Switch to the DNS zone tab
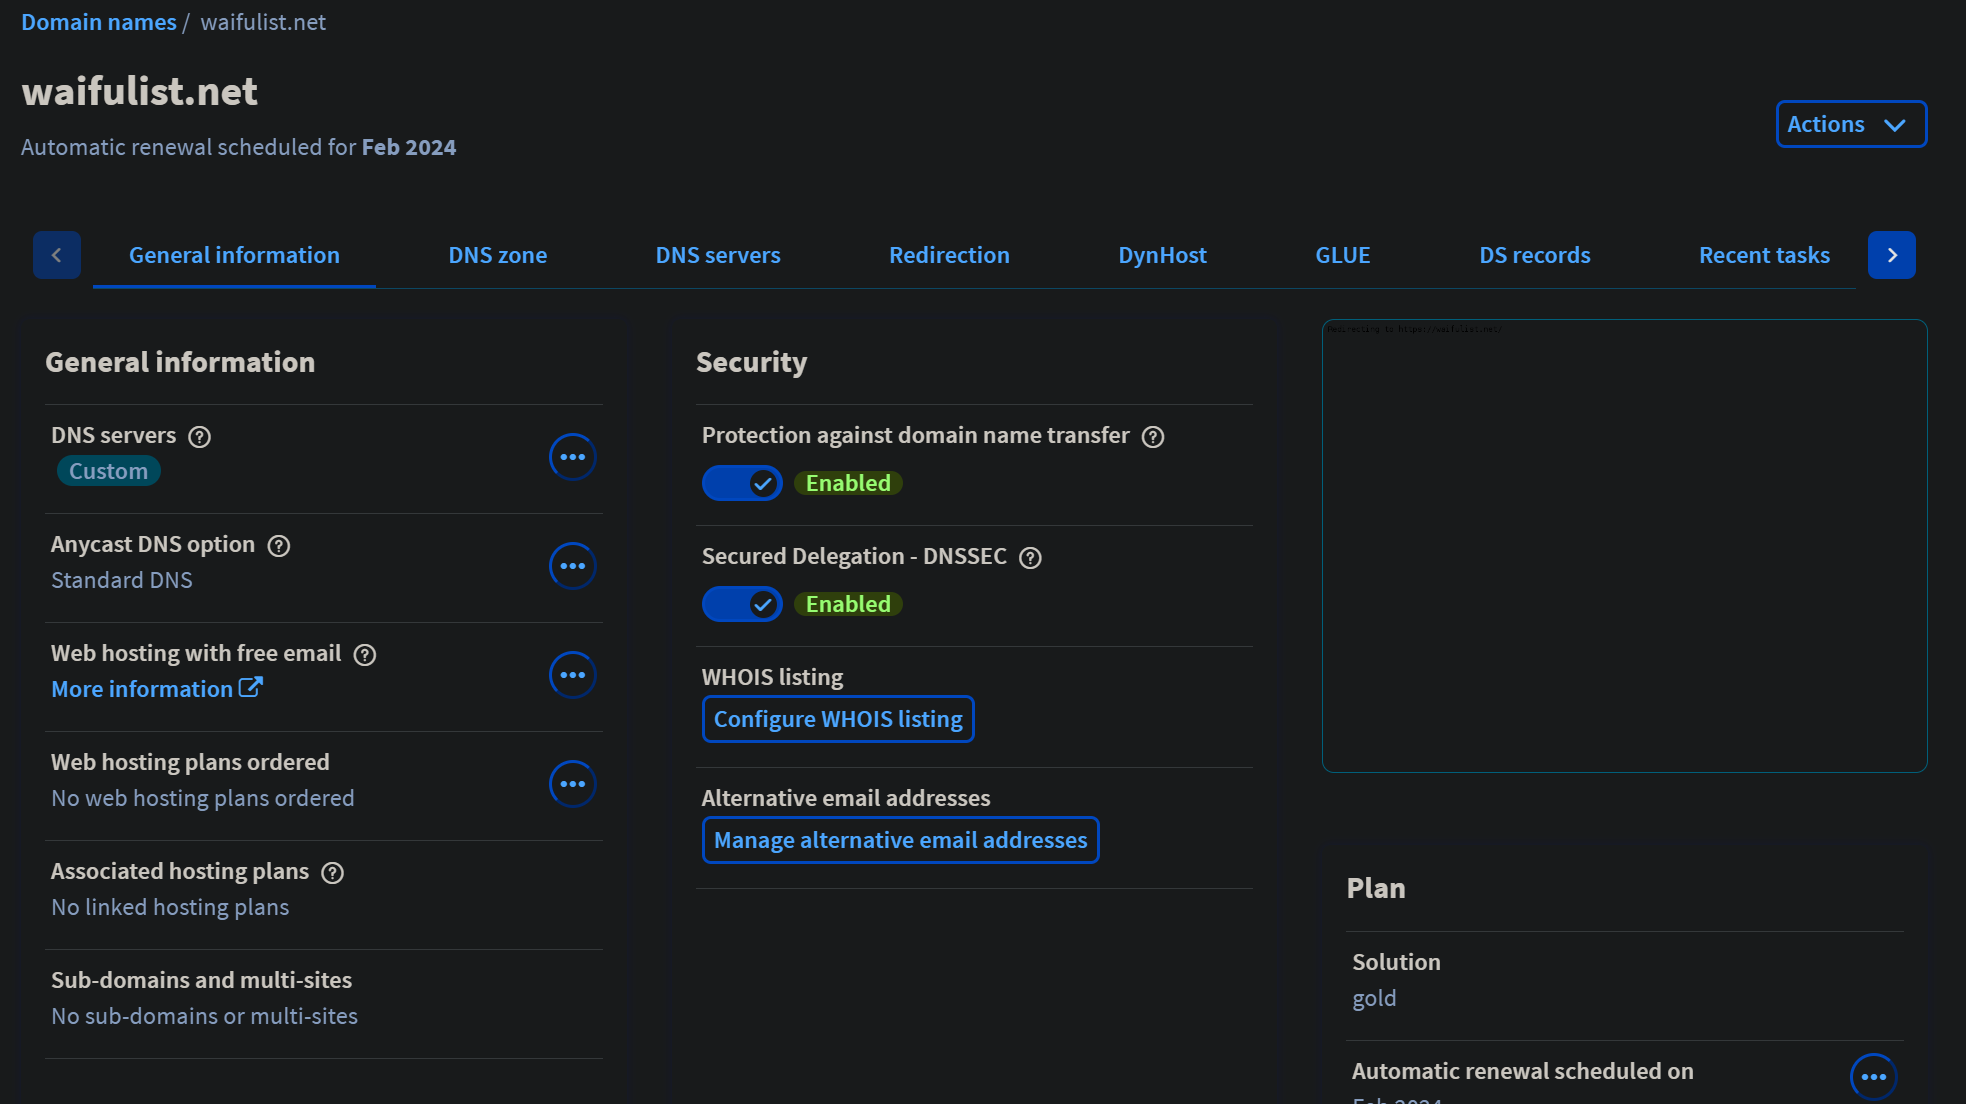The image size is (1966, 1104). (x=497, y=256)
